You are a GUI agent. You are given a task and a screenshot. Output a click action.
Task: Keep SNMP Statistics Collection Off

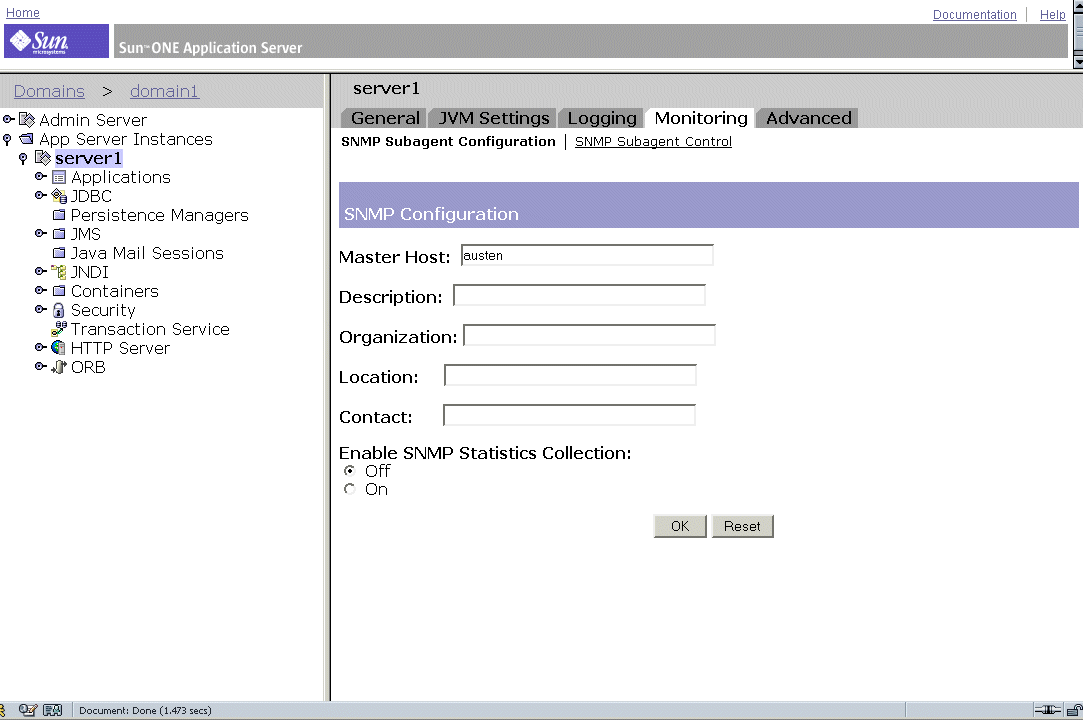tap(350, 470)
